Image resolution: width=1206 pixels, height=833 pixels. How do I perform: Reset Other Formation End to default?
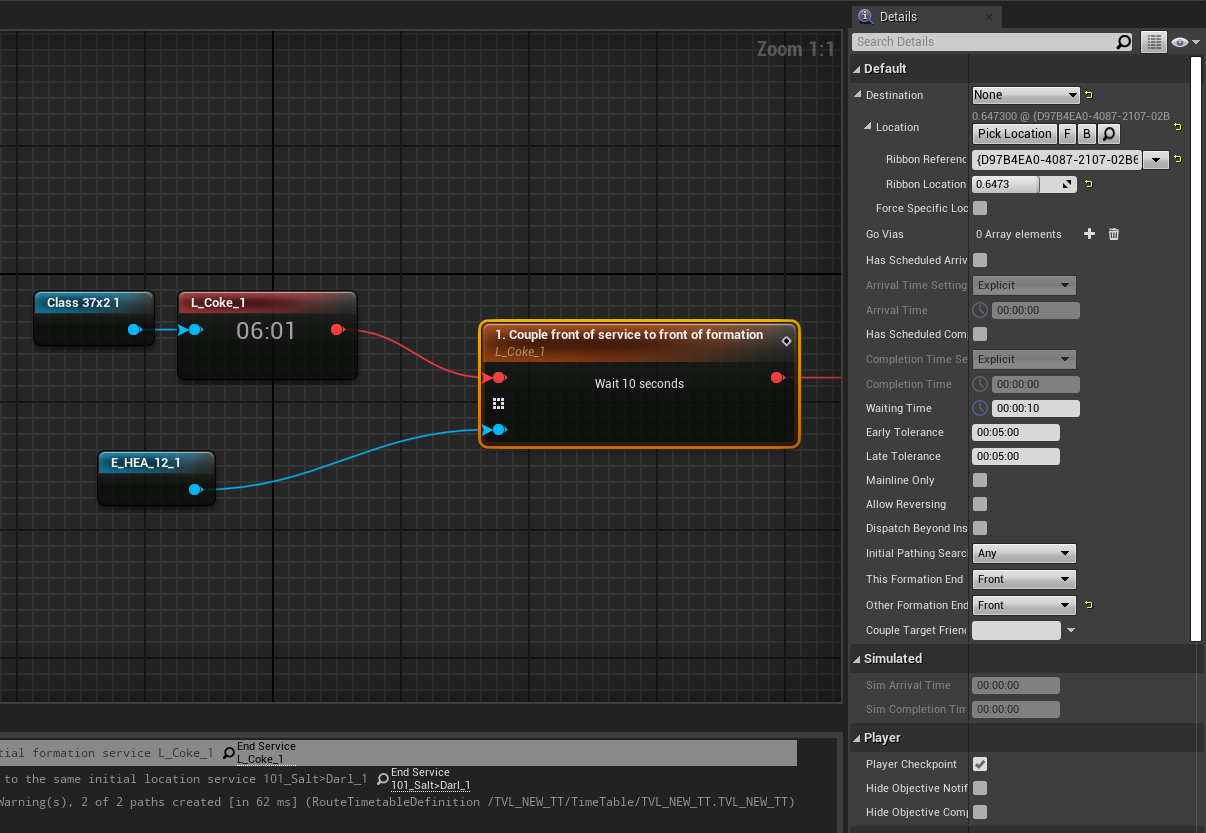click(x=1088, y=605)
